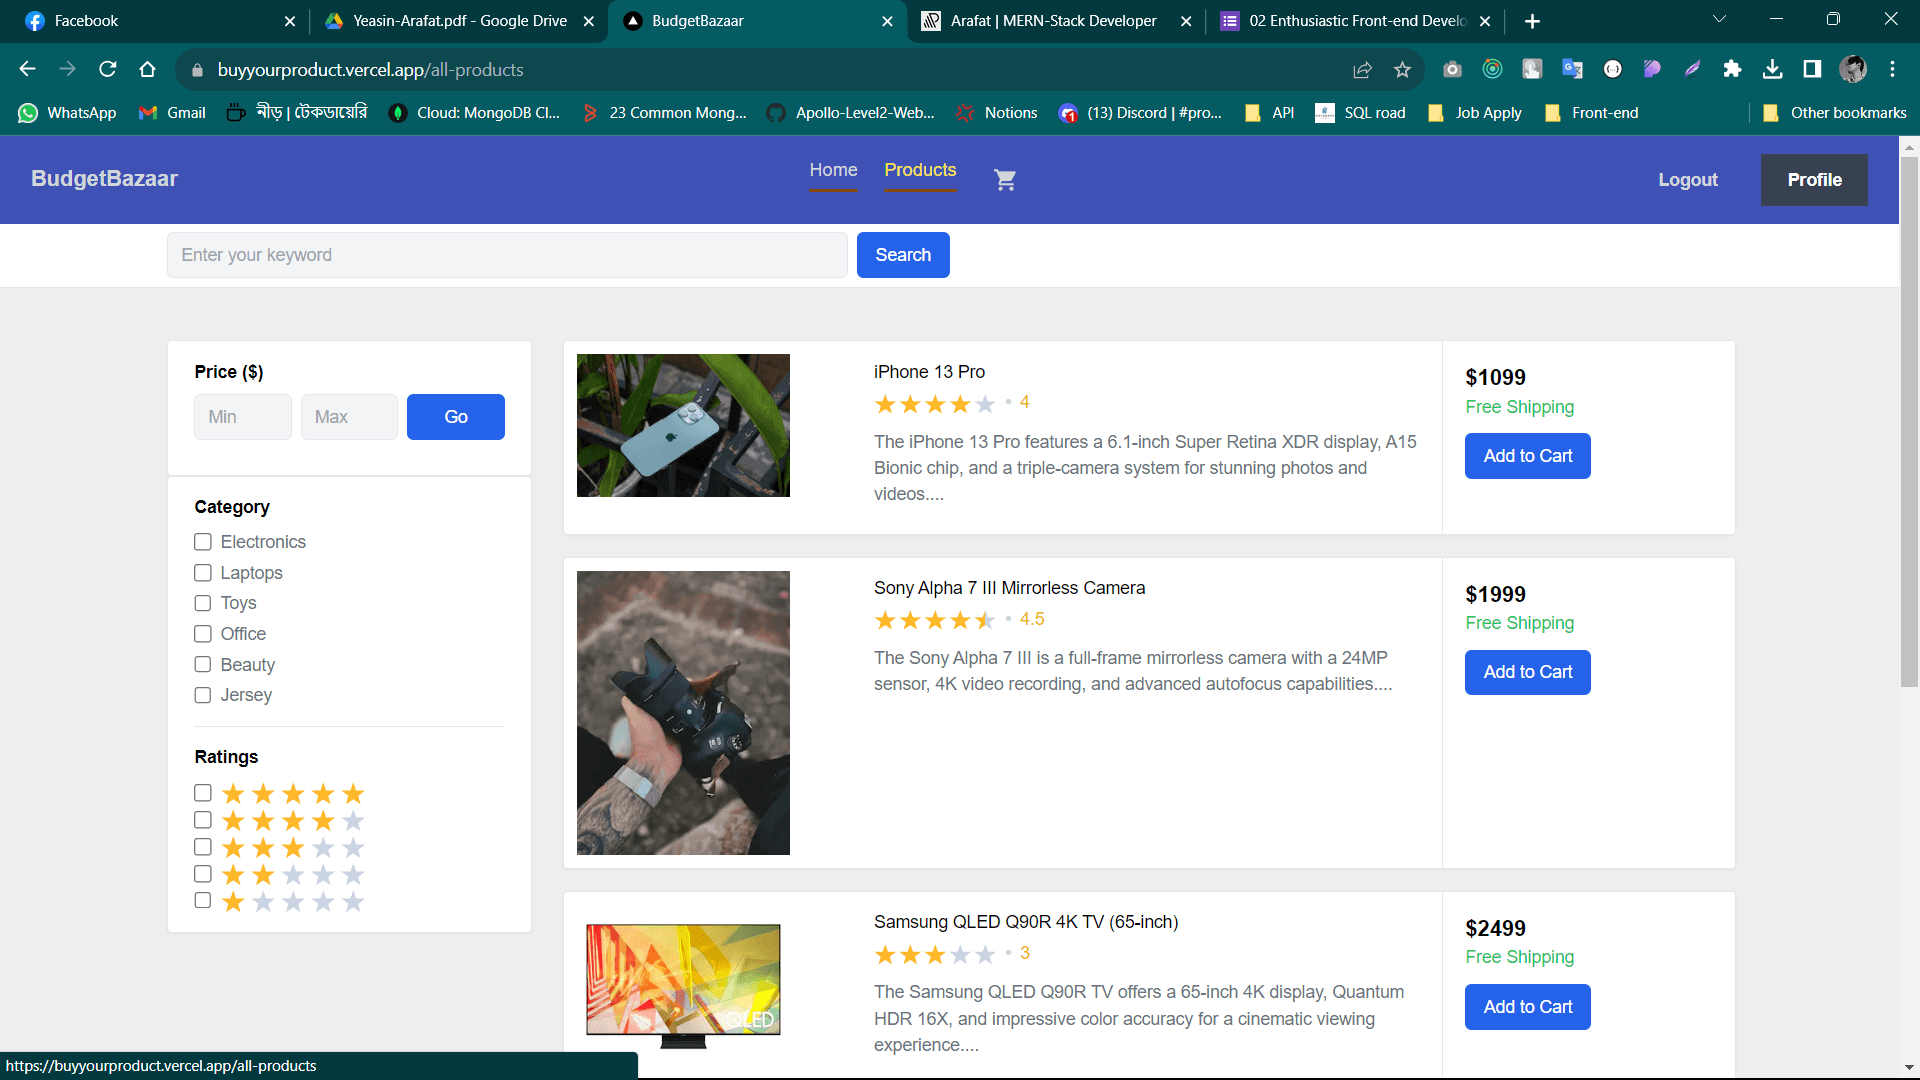Click the Logout link

(1688, 180)
